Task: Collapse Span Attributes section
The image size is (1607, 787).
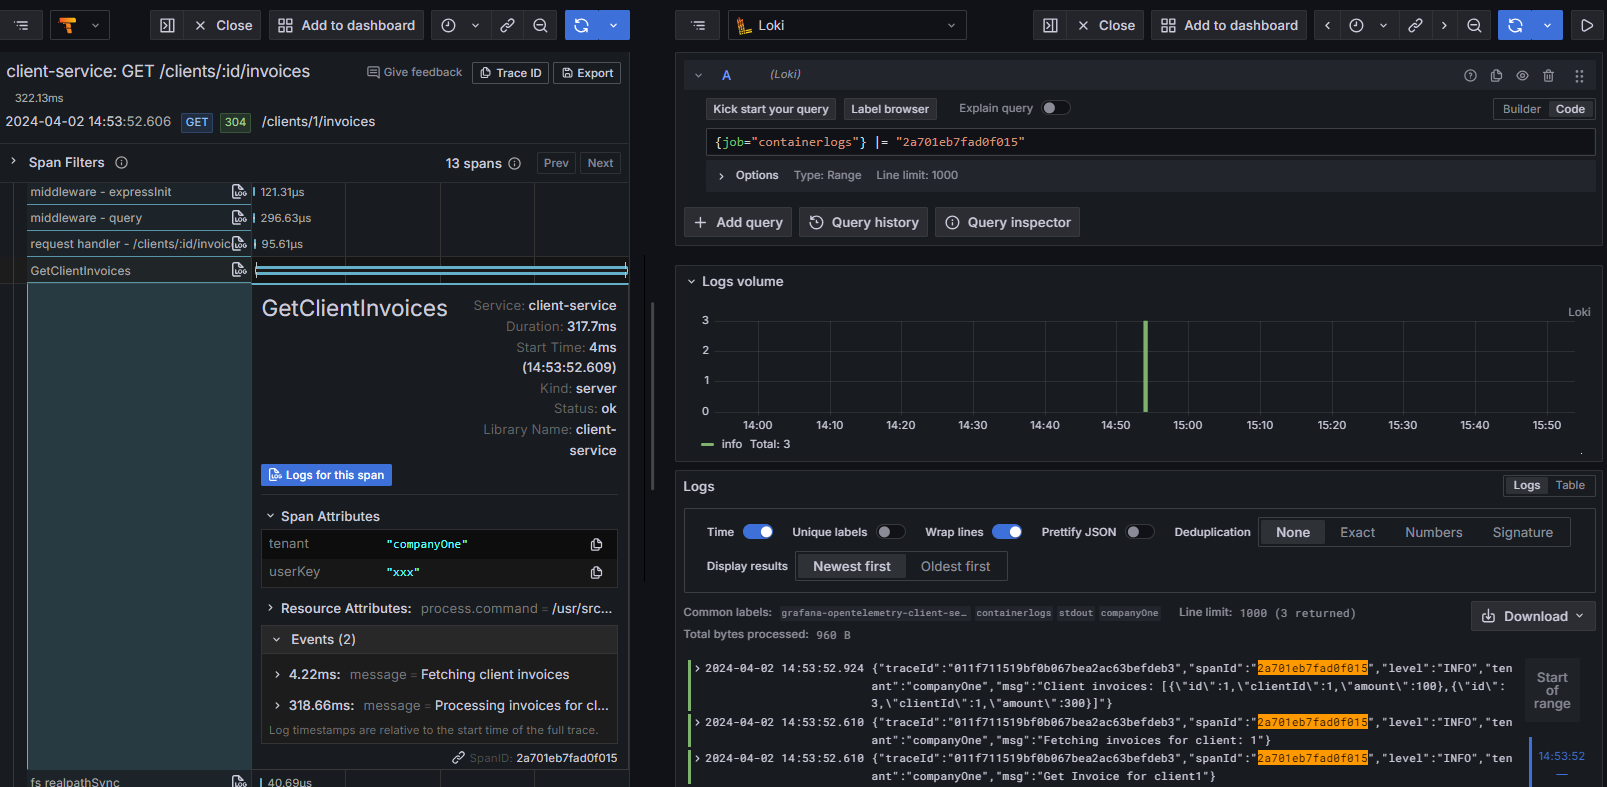Action: click(270, 516)
